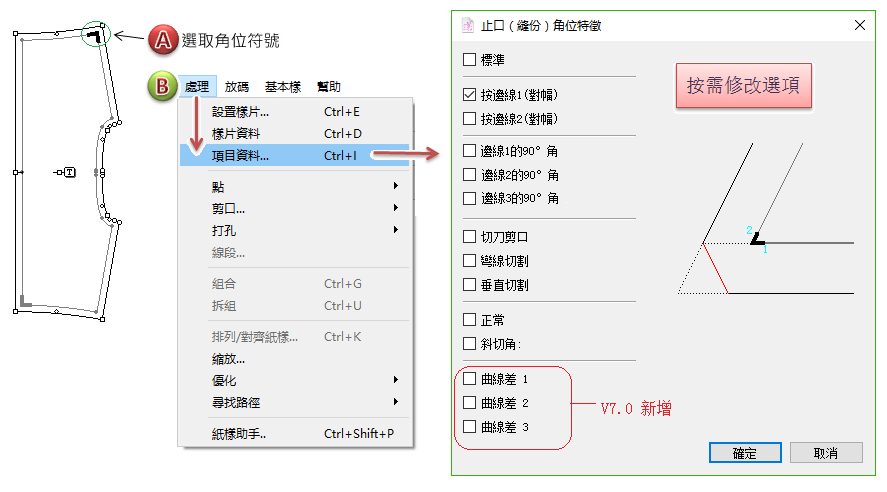Viewport: 887px width, 492px height.
Task: Expand the 尋找路徑 submenu
Action: (x=396, y=402)
